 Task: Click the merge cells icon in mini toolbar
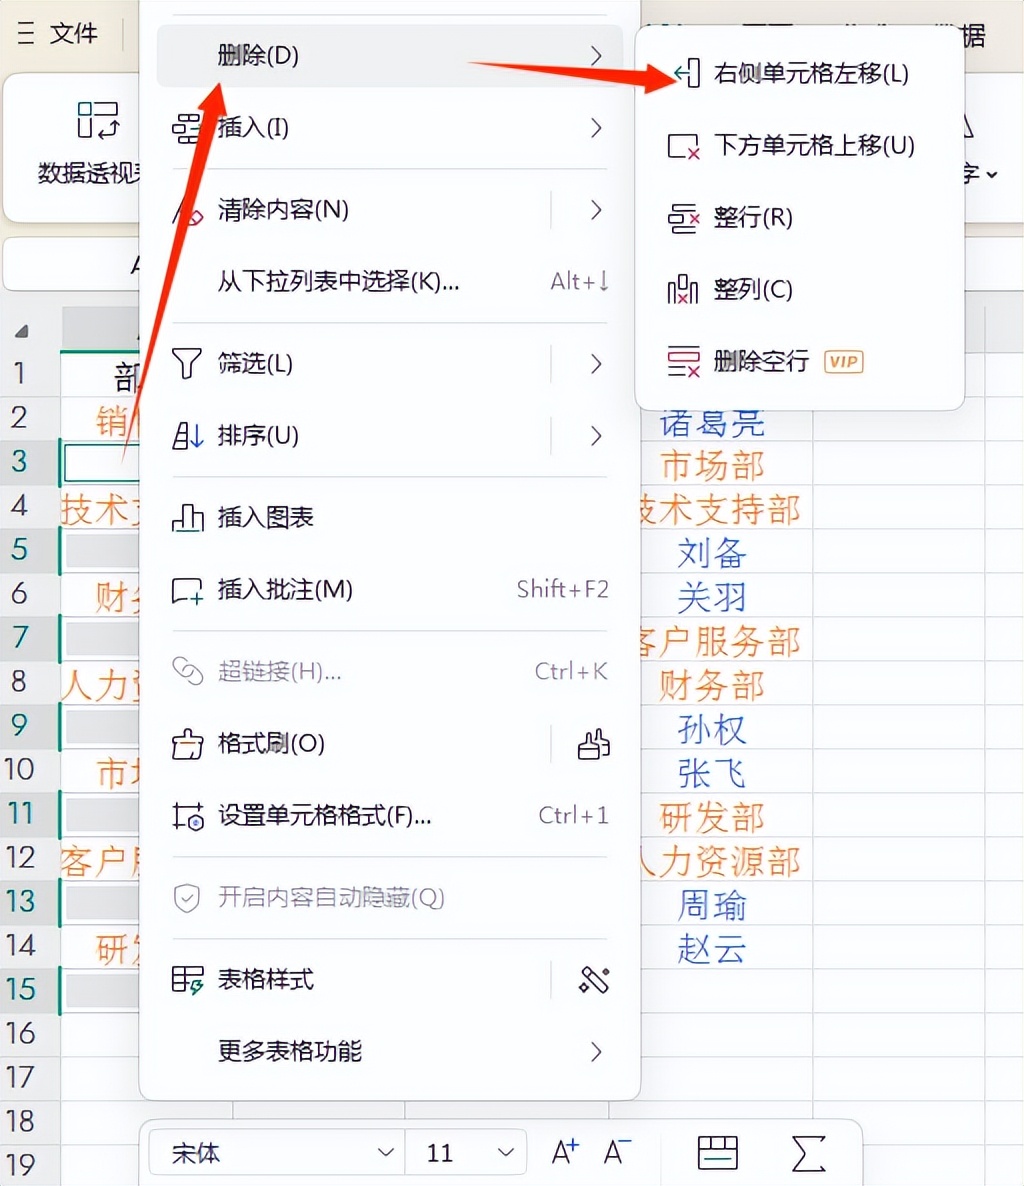pyautogui.click(x=718, y=1153)
